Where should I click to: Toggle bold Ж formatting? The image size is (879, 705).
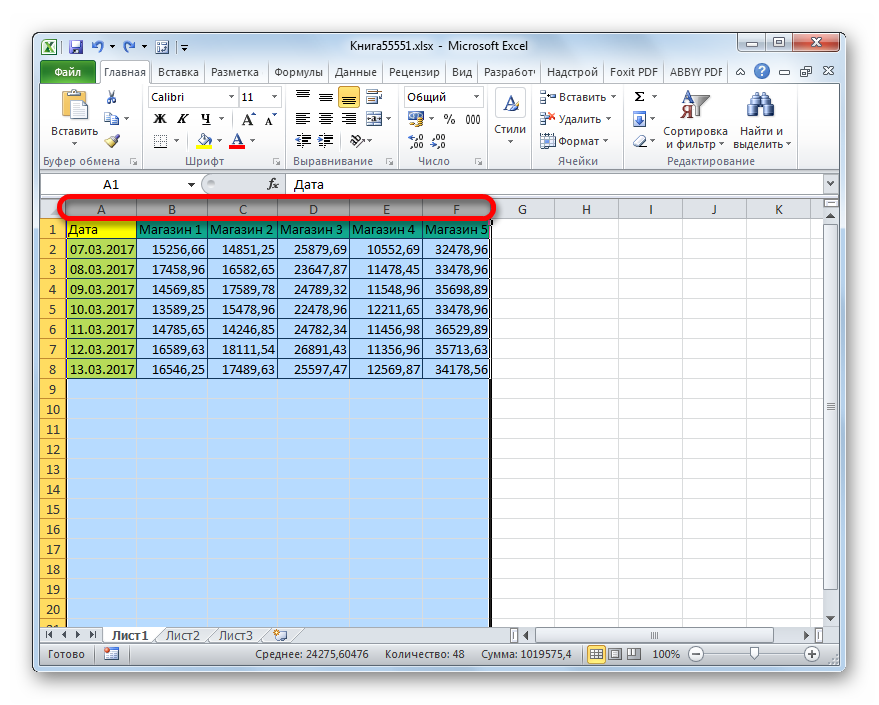(x=160, y=119)
